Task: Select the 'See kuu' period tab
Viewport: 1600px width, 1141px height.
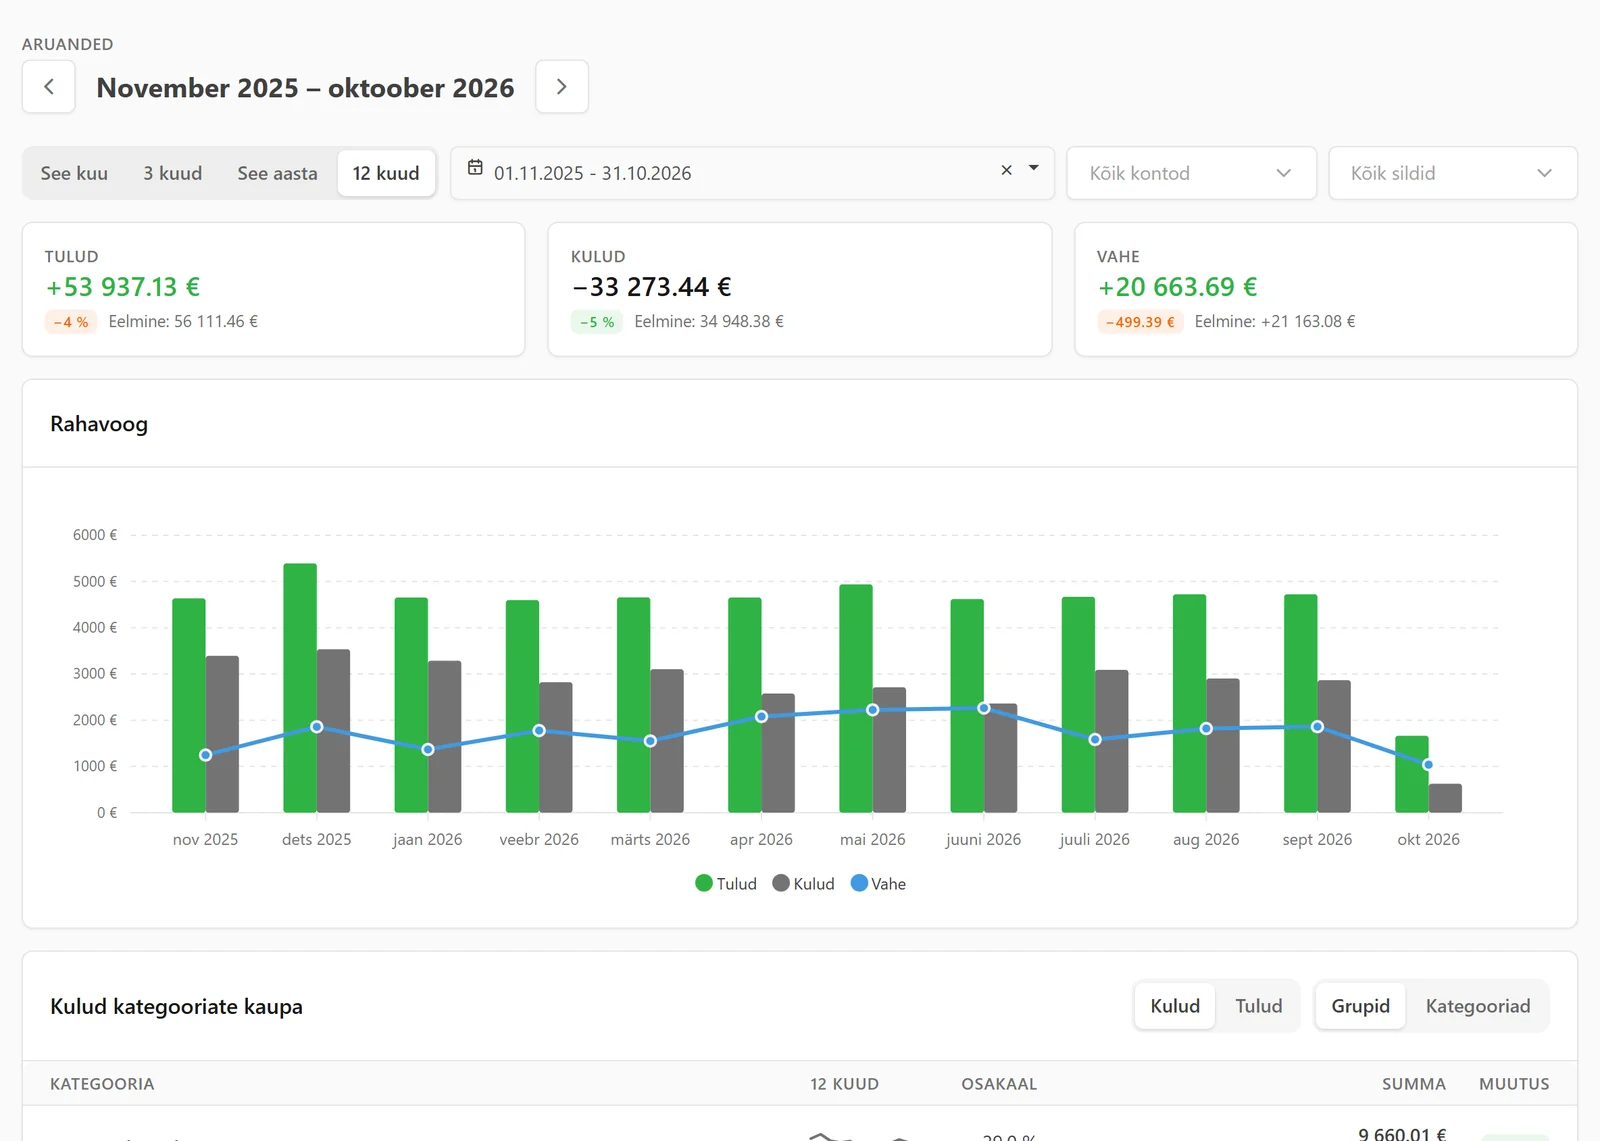Action: point(74,173)
